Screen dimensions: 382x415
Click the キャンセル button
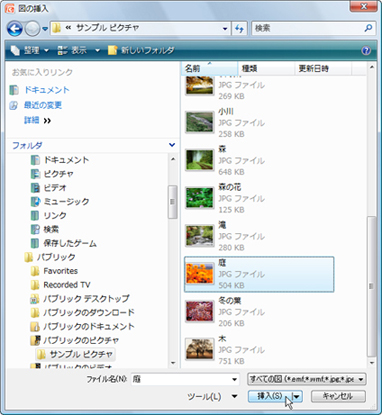pyautogui.click(x=338, y=396)
